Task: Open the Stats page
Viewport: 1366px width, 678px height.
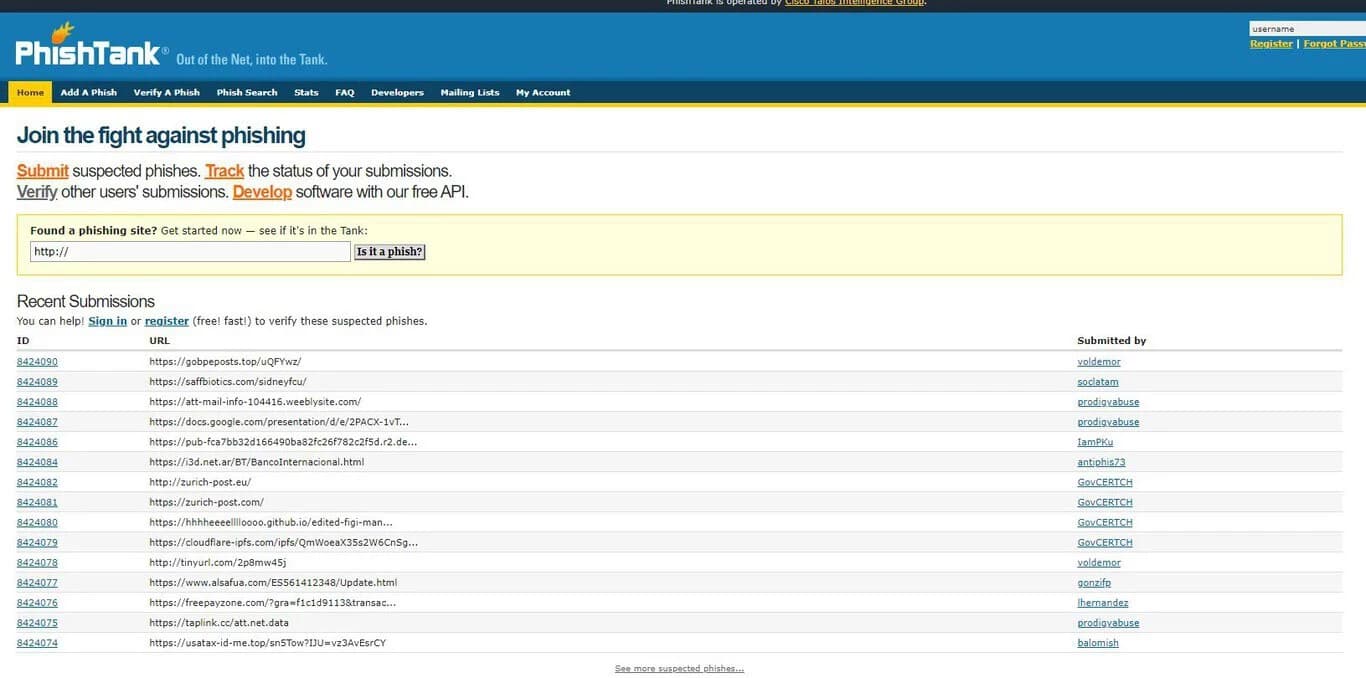Action: tap(306, 92)
